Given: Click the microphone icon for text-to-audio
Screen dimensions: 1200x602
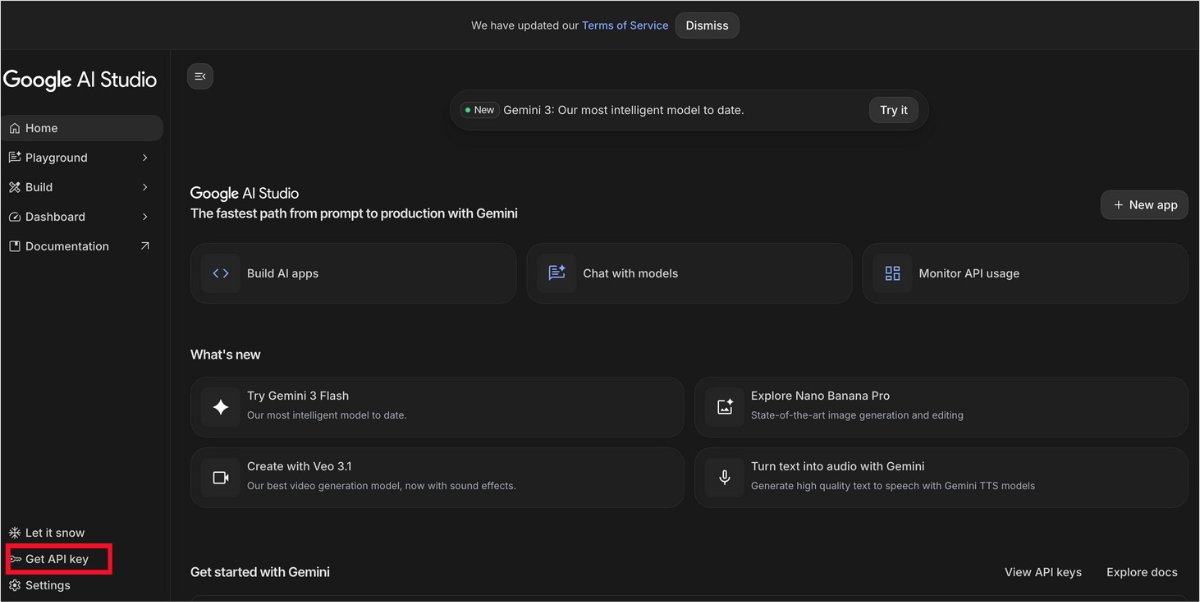Looking at the screenshot, I should [725, 477].
